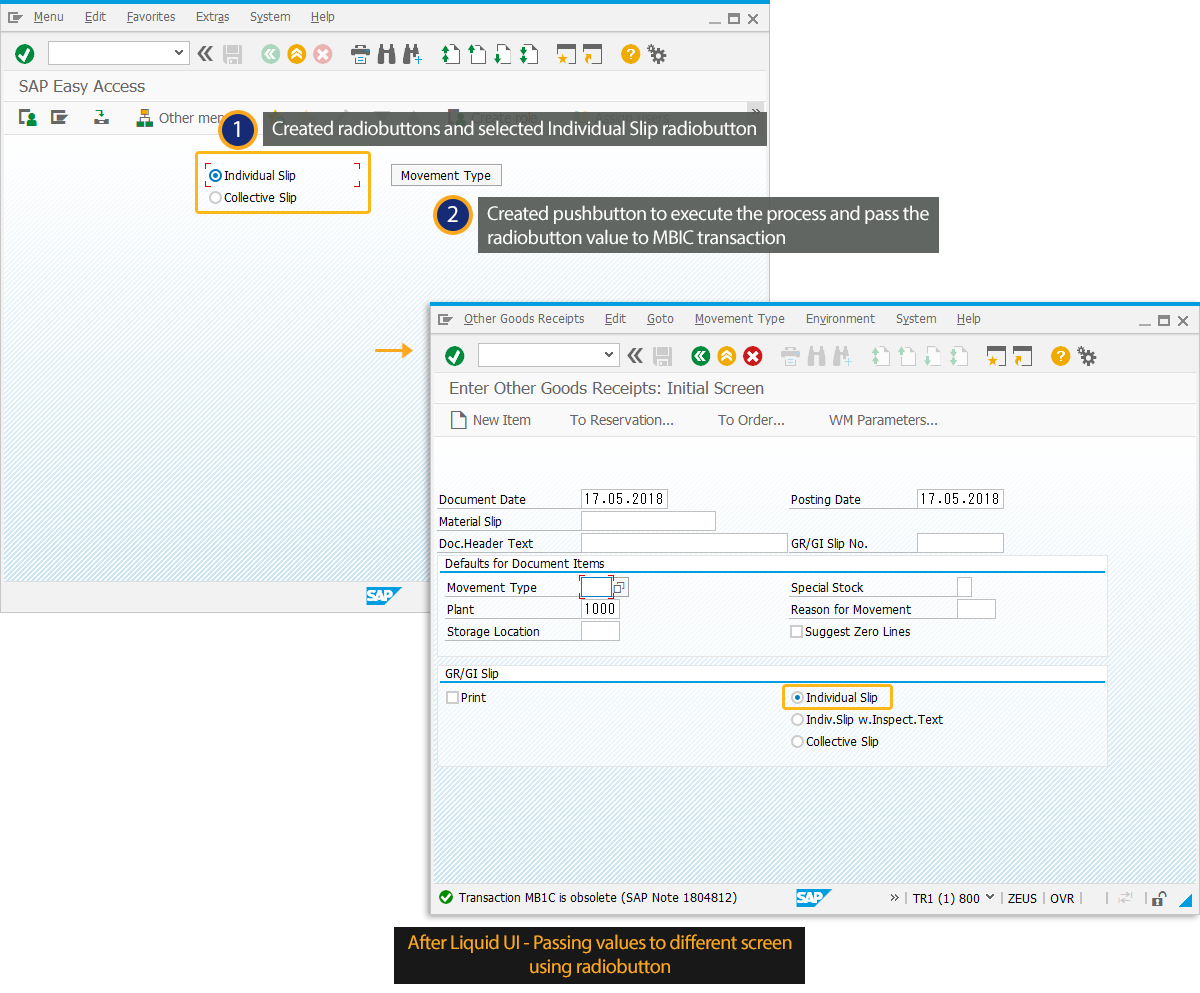
Task: Click the Find binoculars icon in SAP Easy Access
Action: [x=386, y=54]
